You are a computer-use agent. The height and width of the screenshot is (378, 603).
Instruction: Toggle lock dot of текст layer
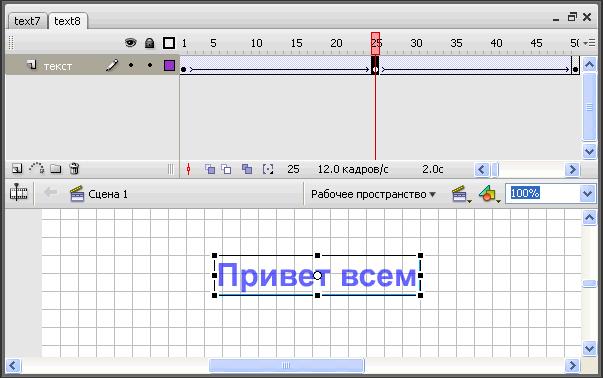(150, 65)
